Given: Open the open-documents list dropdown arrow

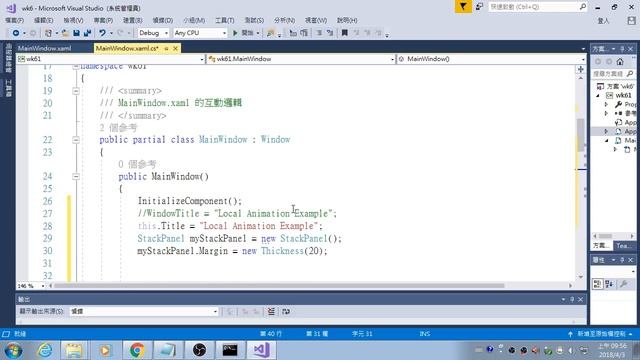Looking at the screenshot, I should click(x=583, y=49).
